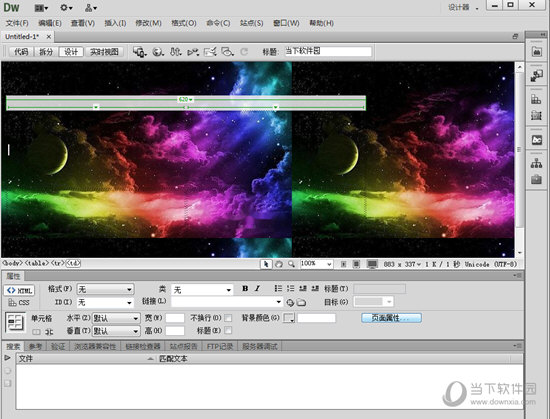Open the gear extension menu in title bar
The width and height of the screenshot is (550, 419).
click(x=66, y=7)
